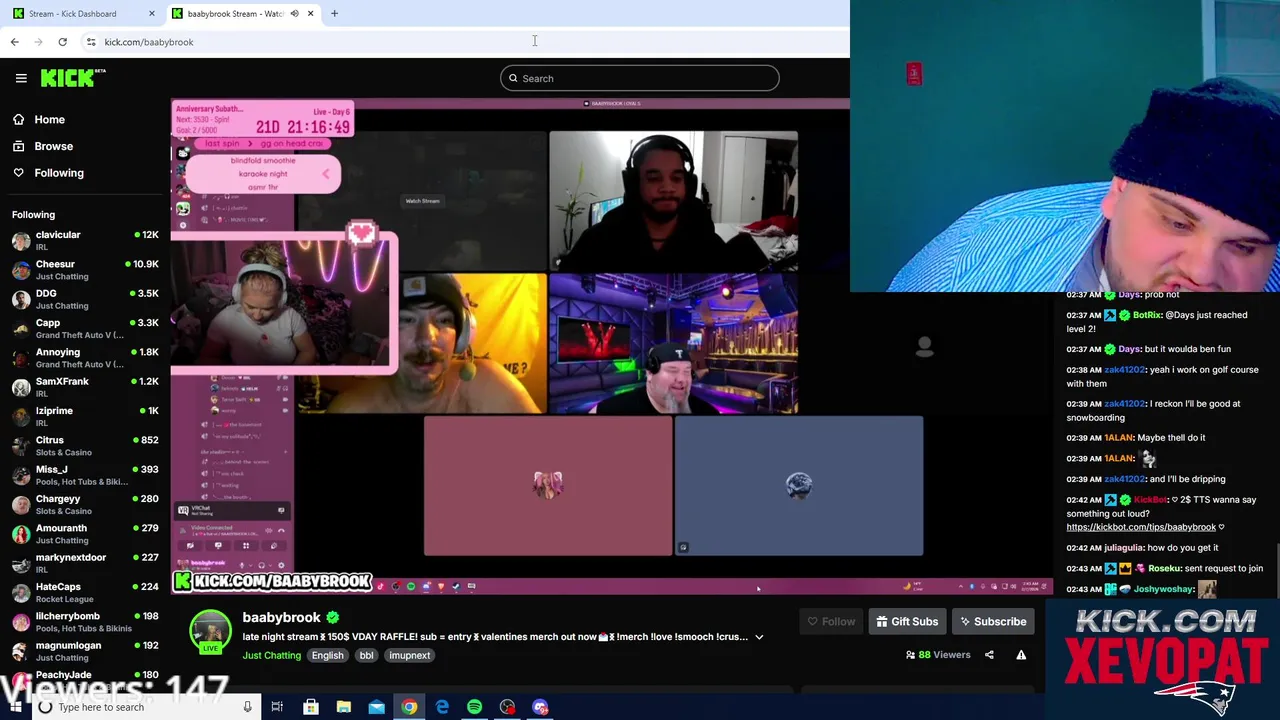Click juliagulia username in chat
Viewport: 1280px width, 720px height.
1124,548
